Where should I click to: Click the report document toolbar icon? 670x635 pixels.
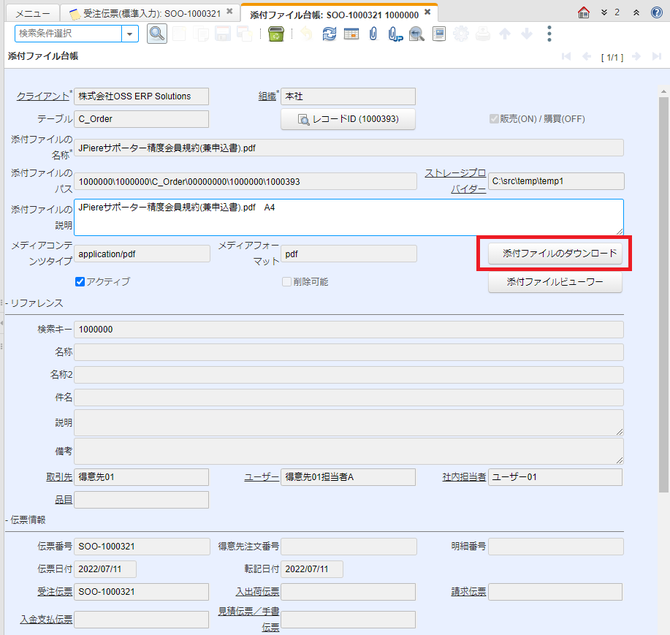coord(439,34)
